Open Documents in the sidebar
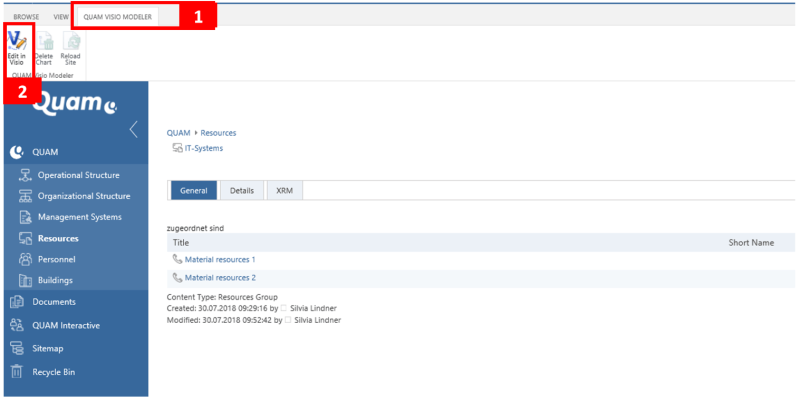Screen dimensions: 800x403 [54, 302]
